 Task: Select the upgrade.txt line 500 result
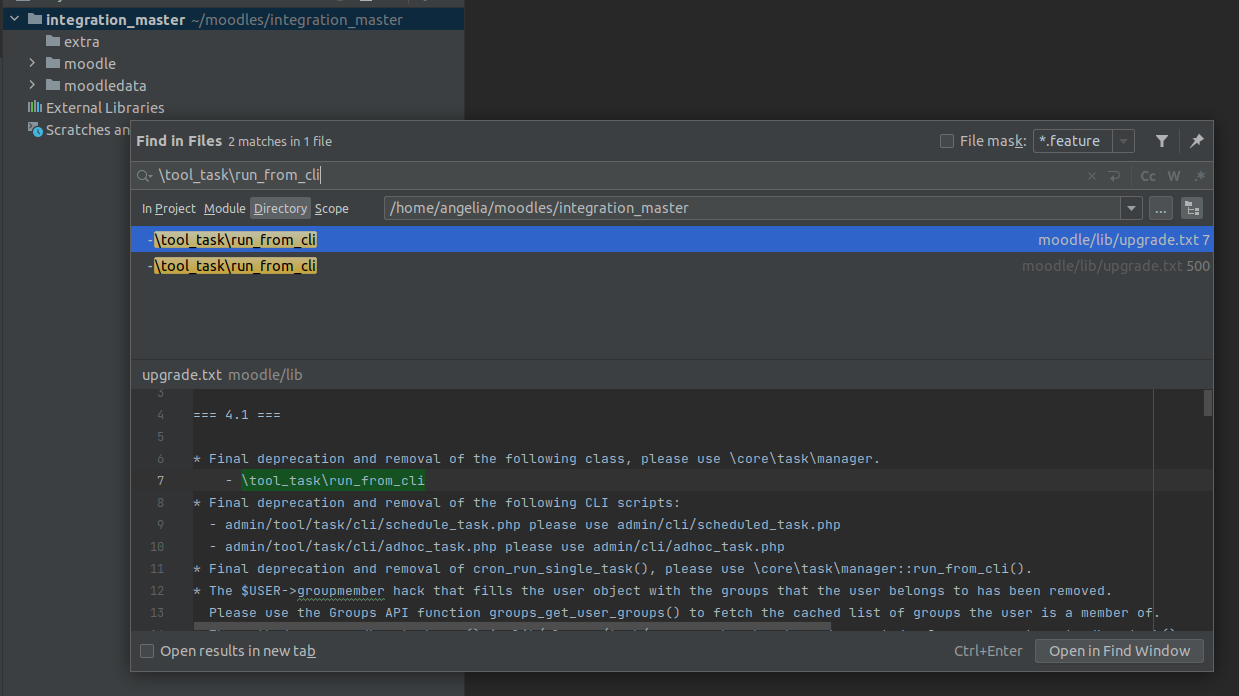[671, 266]
